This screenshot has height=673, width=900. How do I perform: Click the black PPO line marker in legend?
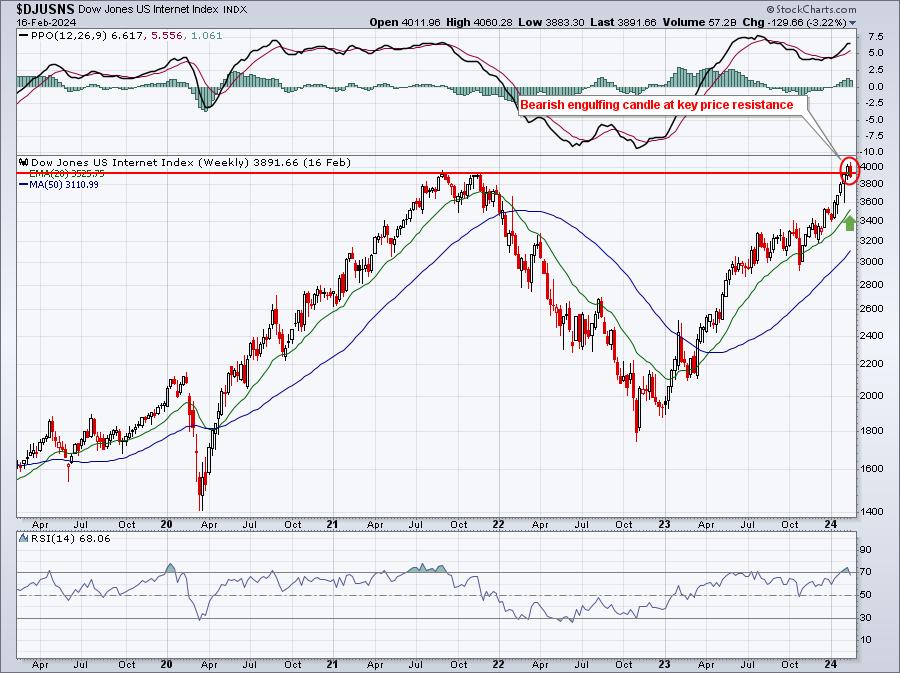(24, 36)
